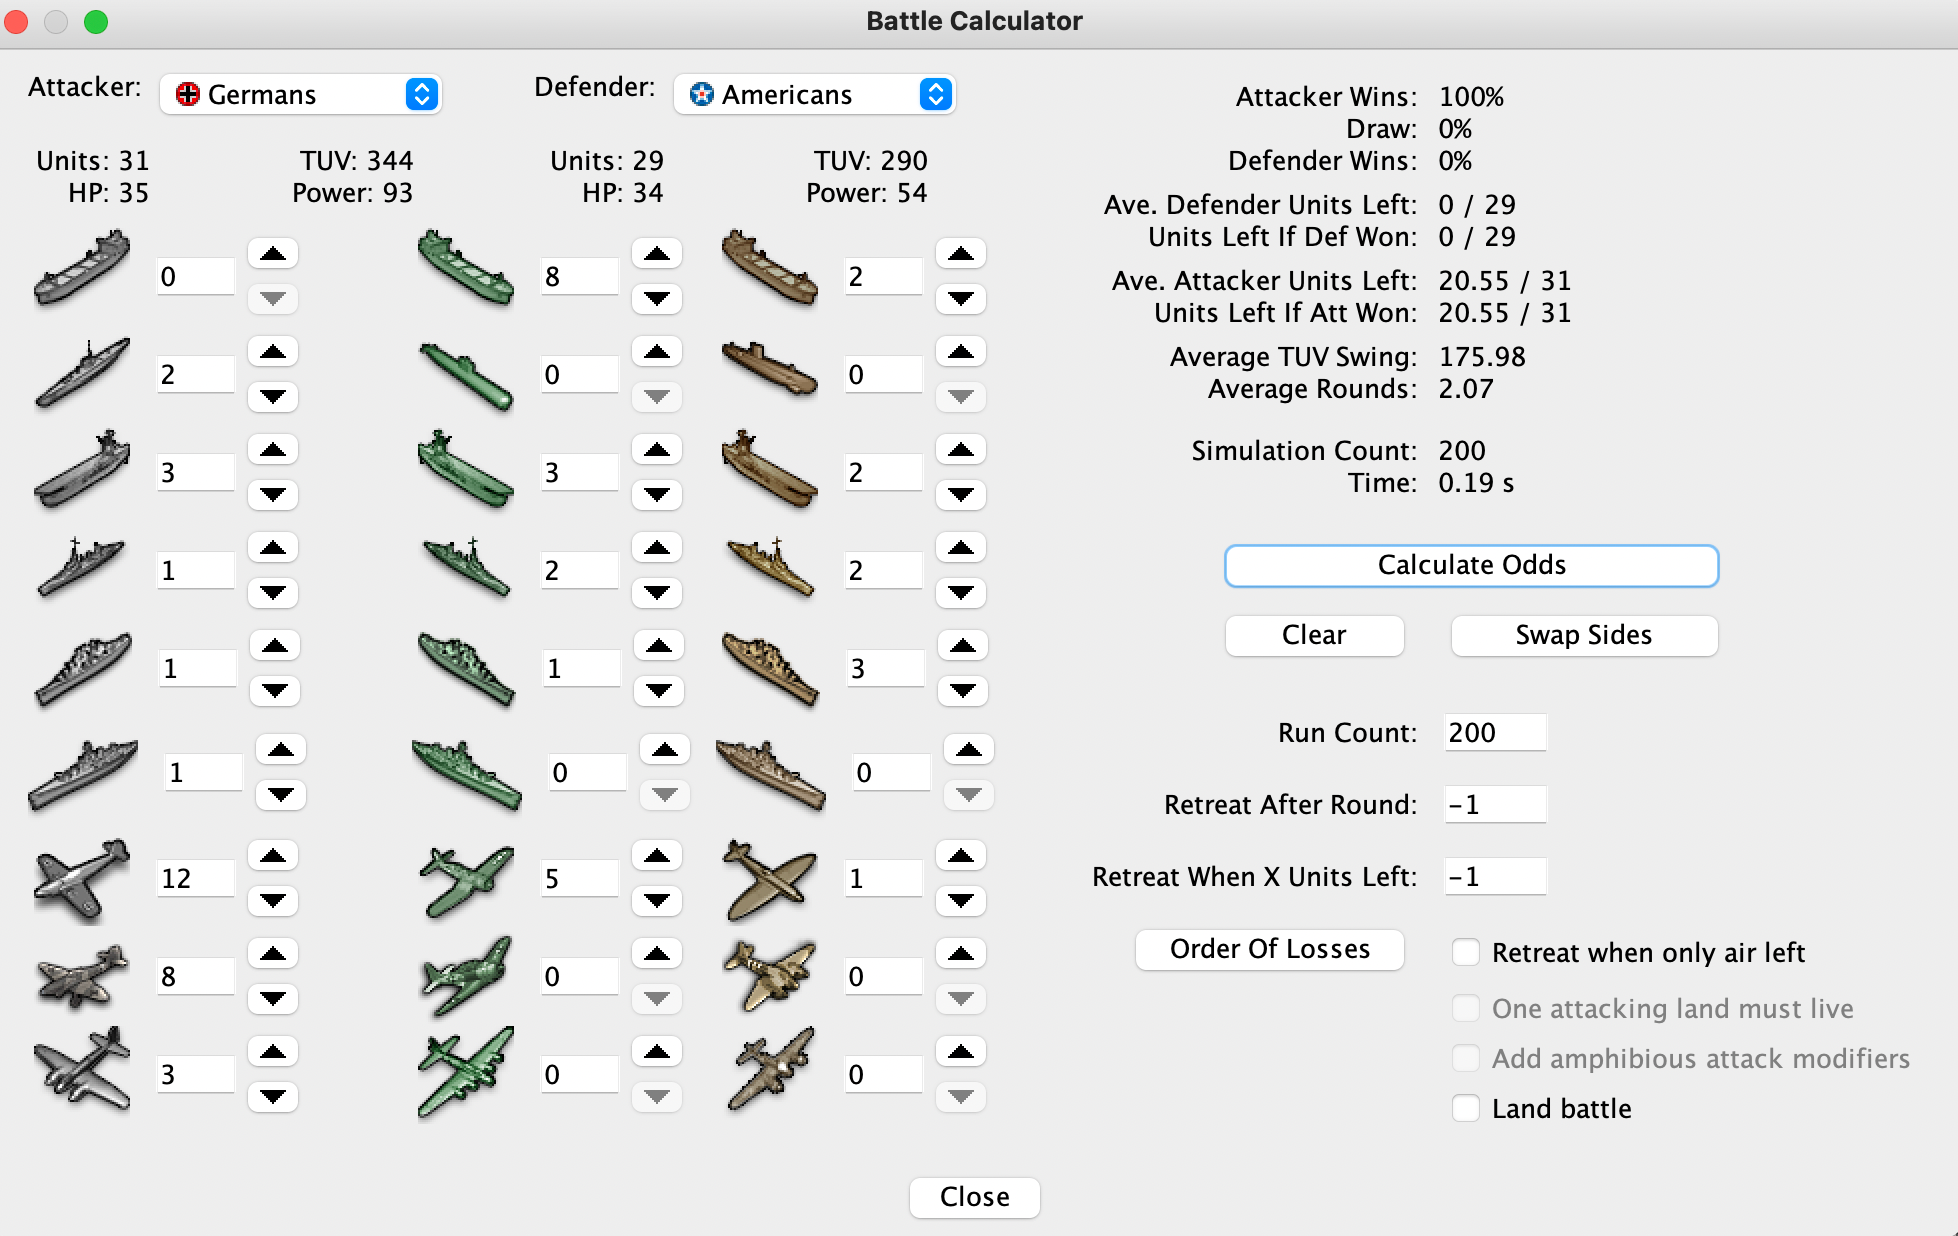1958x1236 pixels.
Task: Click the brown cruiser count field showing 3
Action: 886,668
